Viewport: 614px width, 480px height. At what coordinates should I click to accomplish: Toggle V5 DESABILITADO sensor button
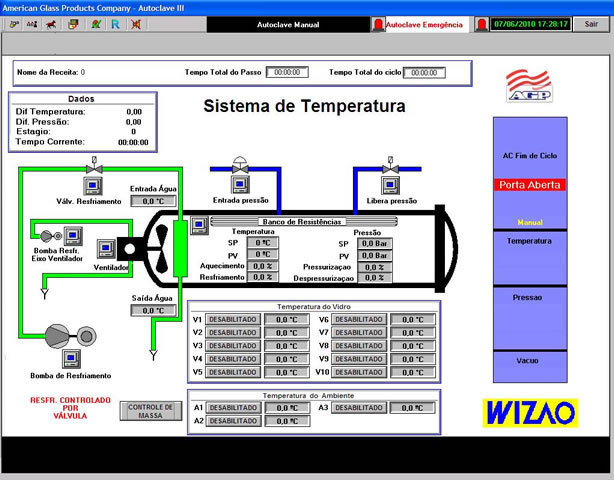(233, 372)
